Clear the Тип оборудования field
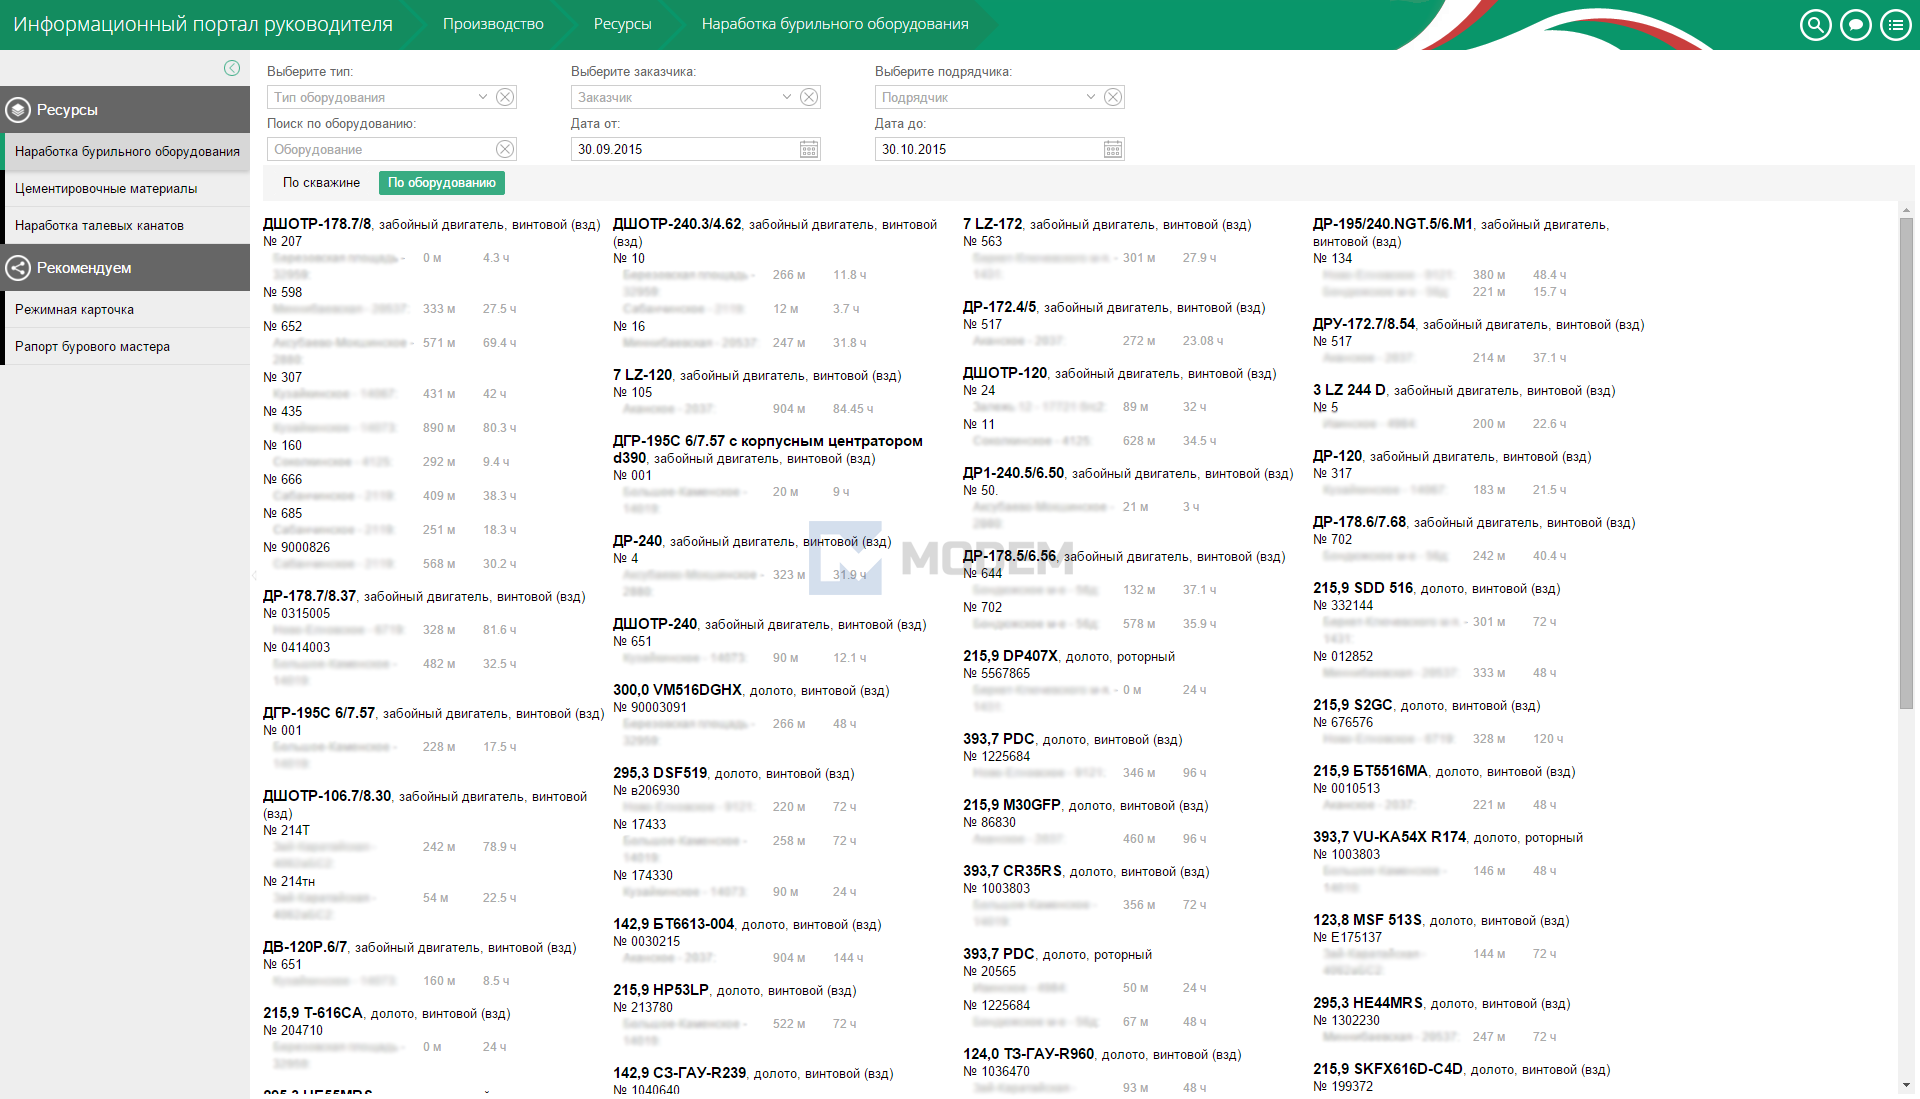This screenshot has width=1920, height=1099. (x=505, y=97)
